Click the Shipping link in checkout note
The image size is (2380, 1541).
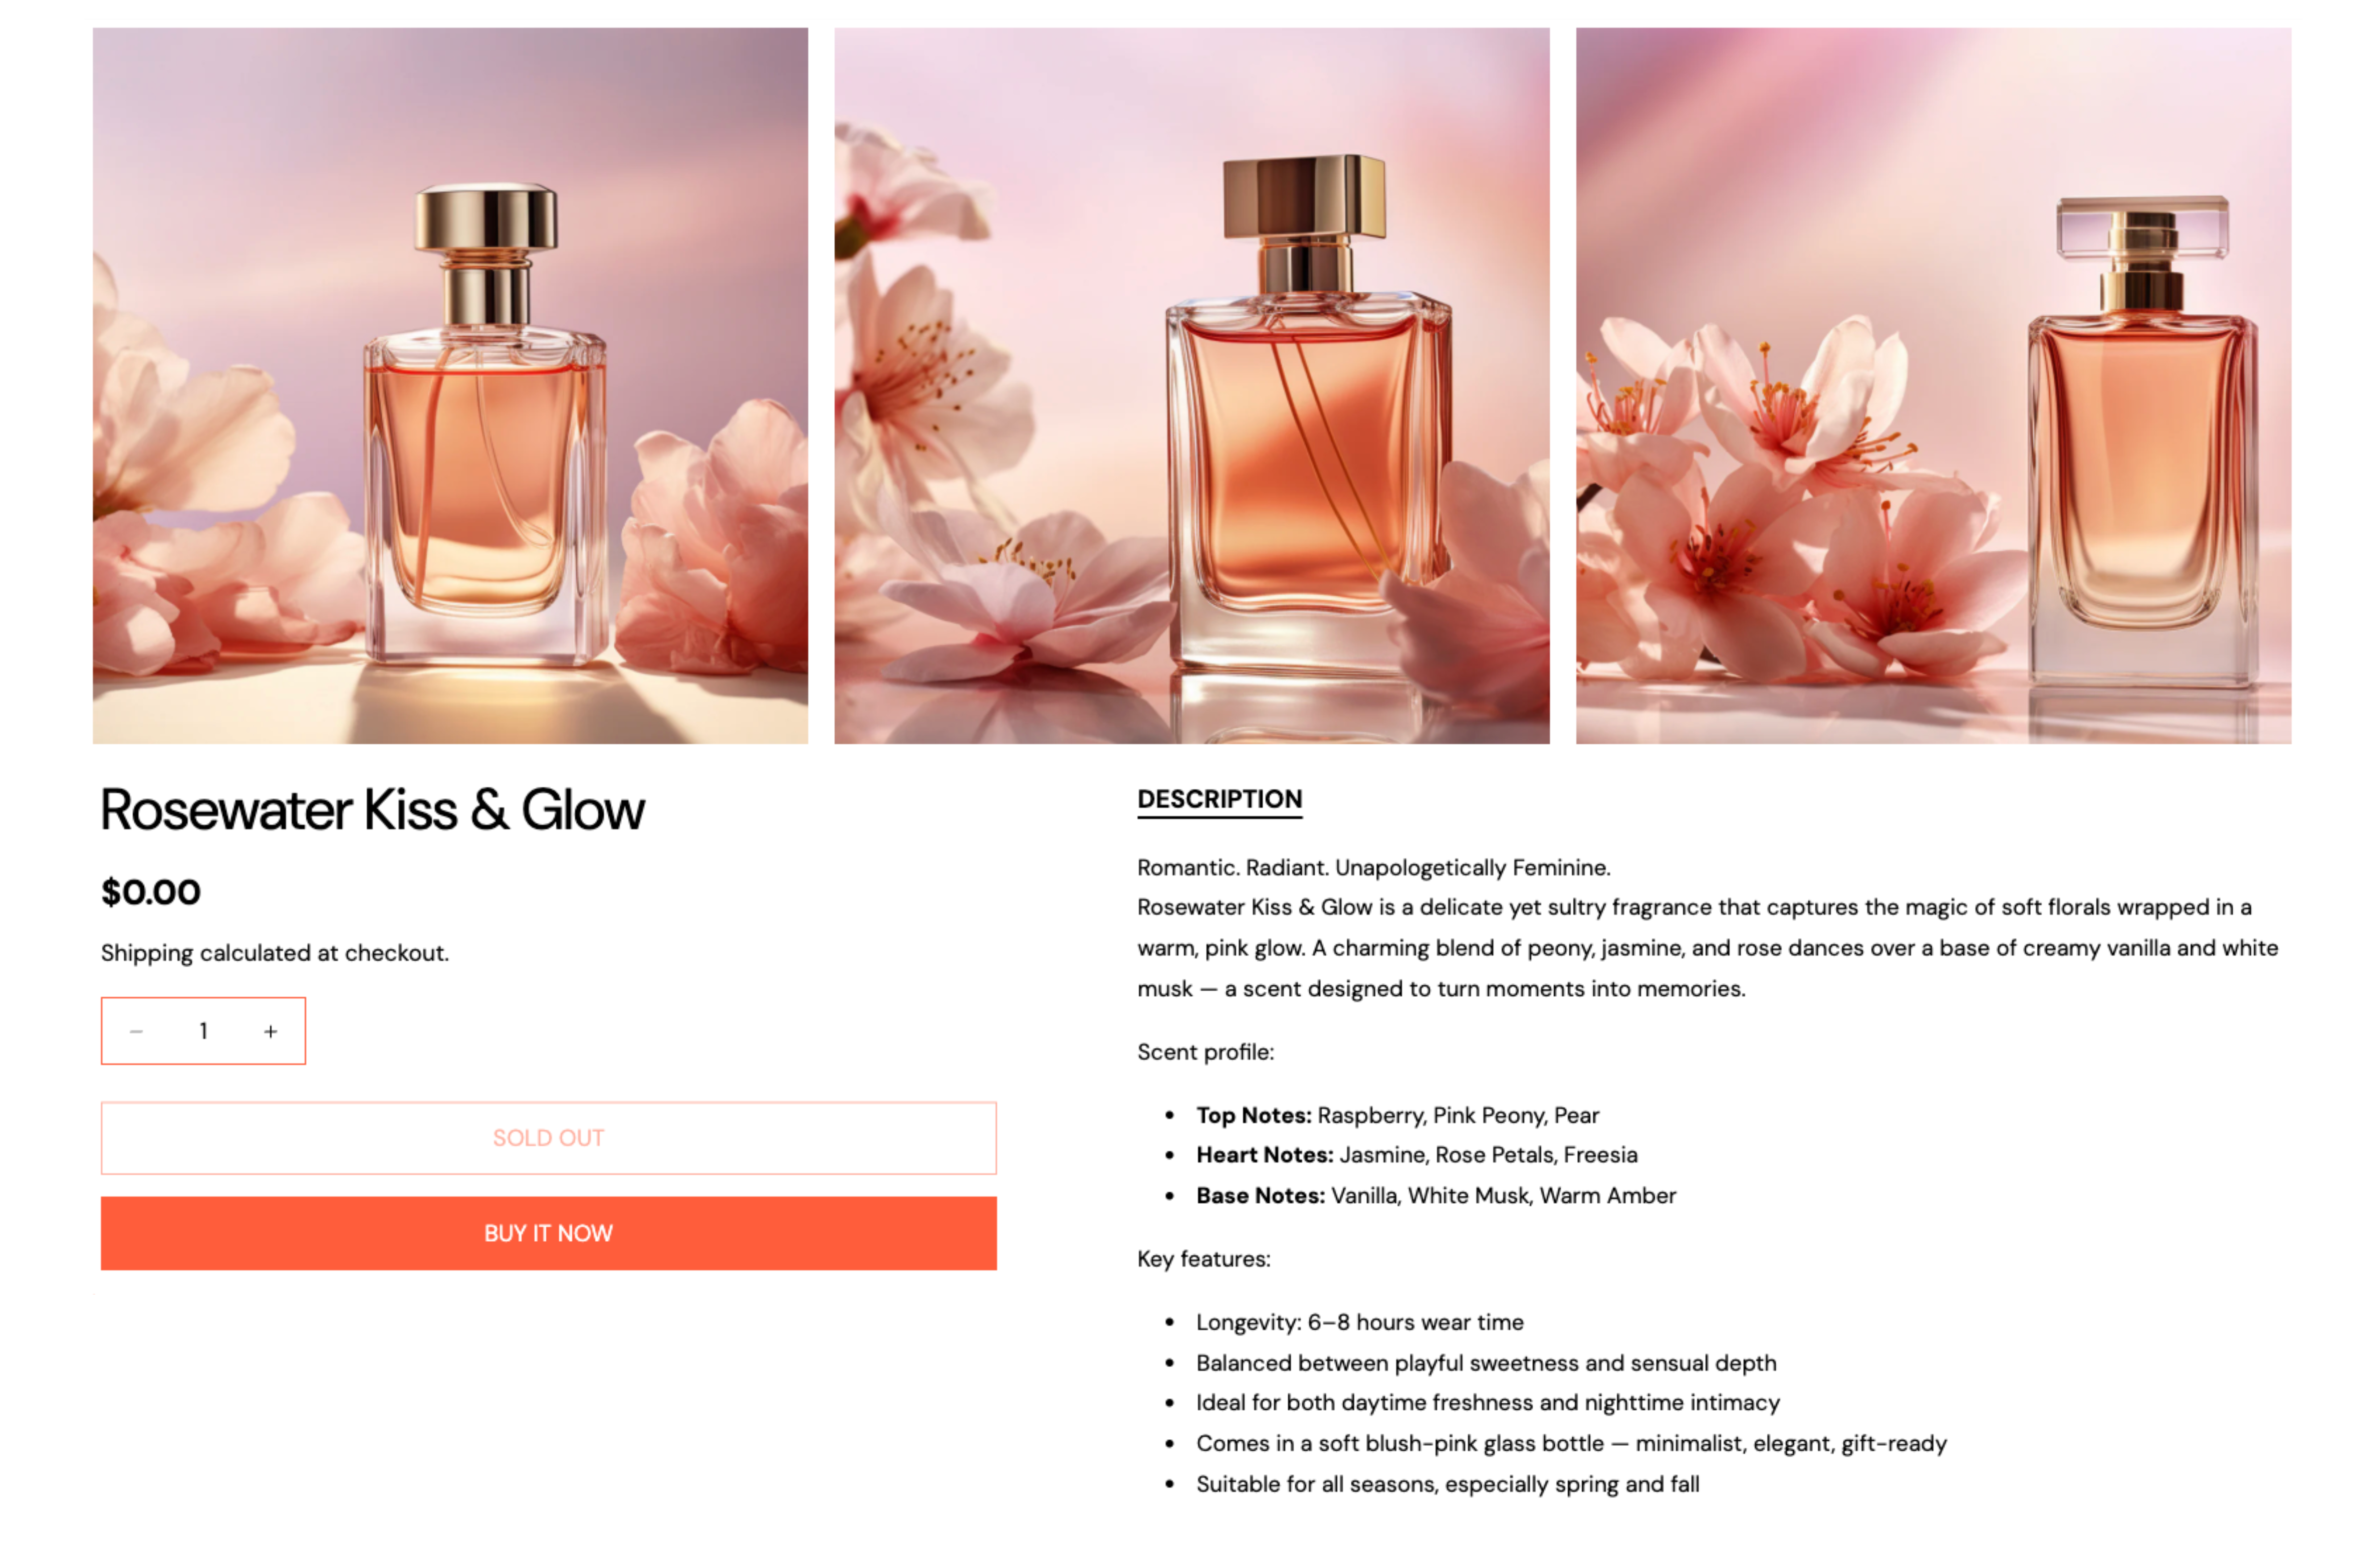[147, 953]
